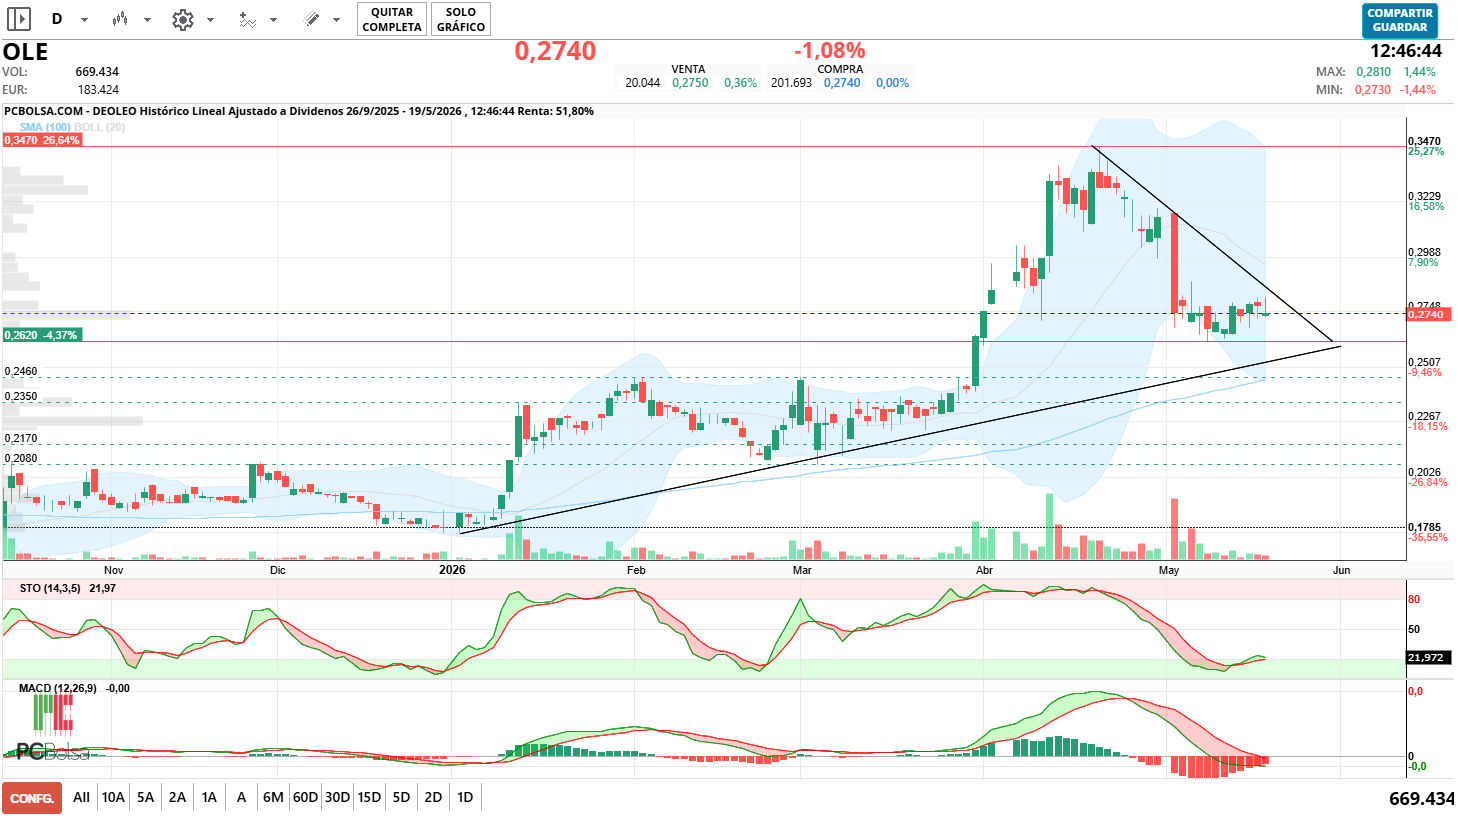Expand the chart type dropdown arrow
This screenshot has height=820, width=1458.
tap(147, 20)
